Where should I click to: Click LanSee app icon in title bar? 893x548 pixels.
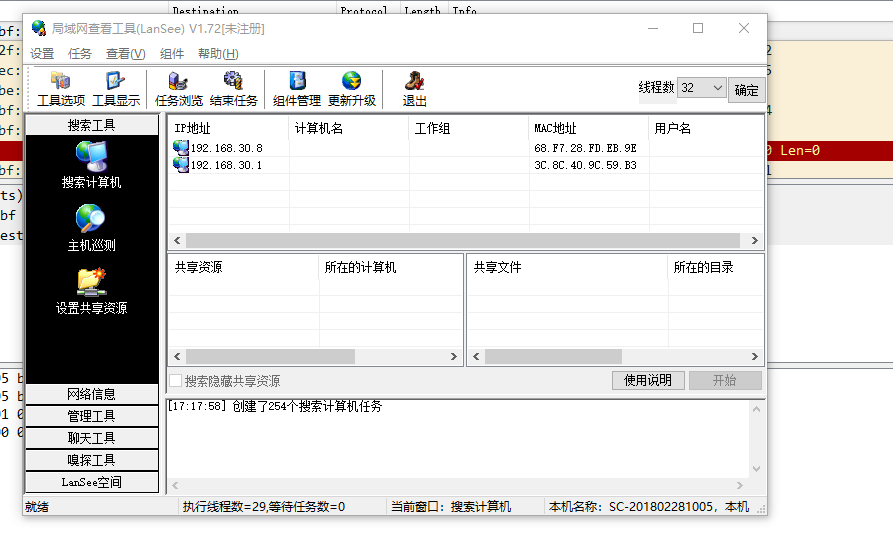point(39,28)
